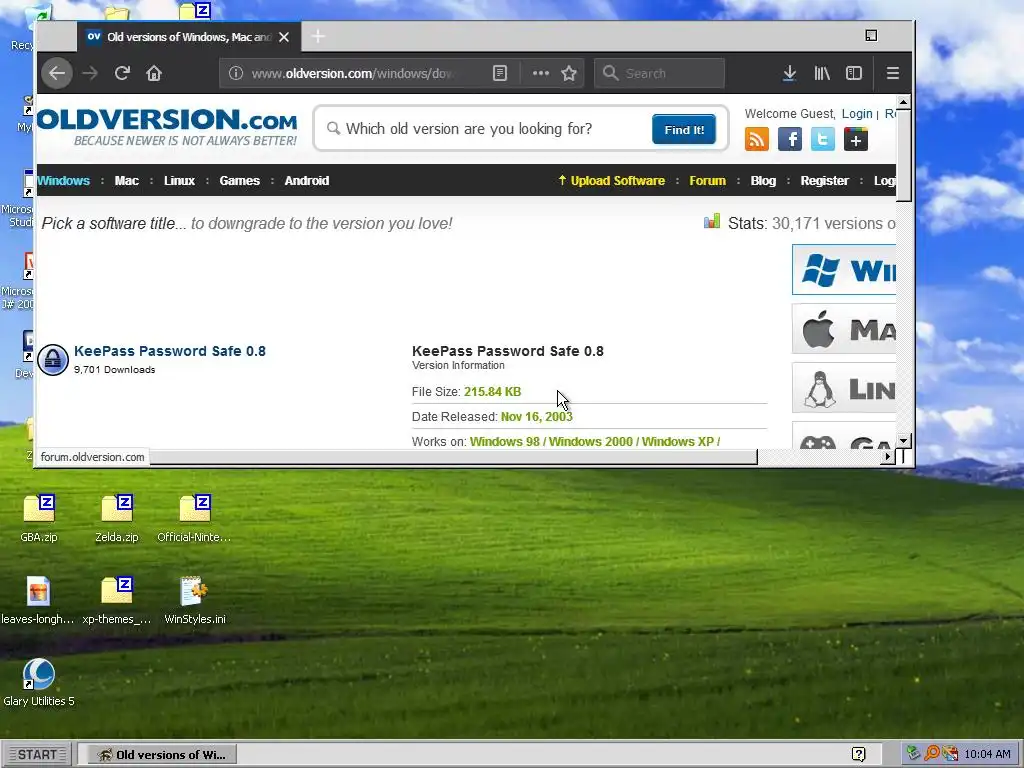Select Glary Utilities 5 shortcut
The image size is (1024, 768).
pyautogui.click(x=39, y=682)
